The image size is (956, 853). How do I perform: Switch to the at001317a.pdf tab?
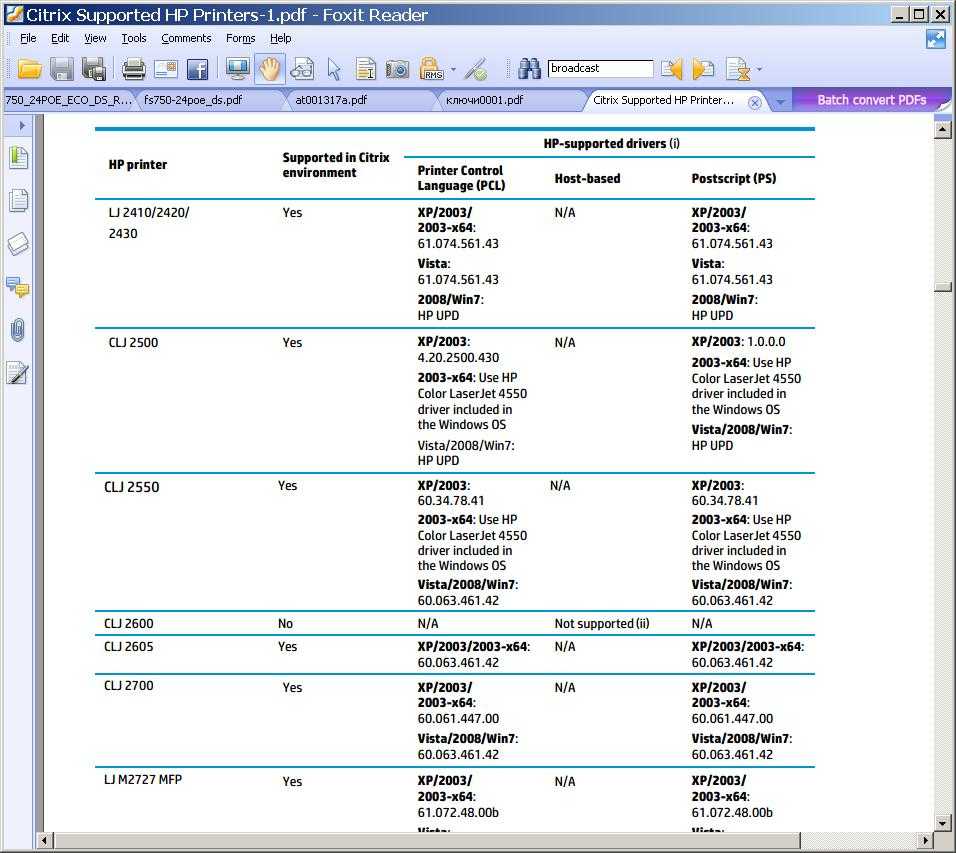click(x=331, y=100)
